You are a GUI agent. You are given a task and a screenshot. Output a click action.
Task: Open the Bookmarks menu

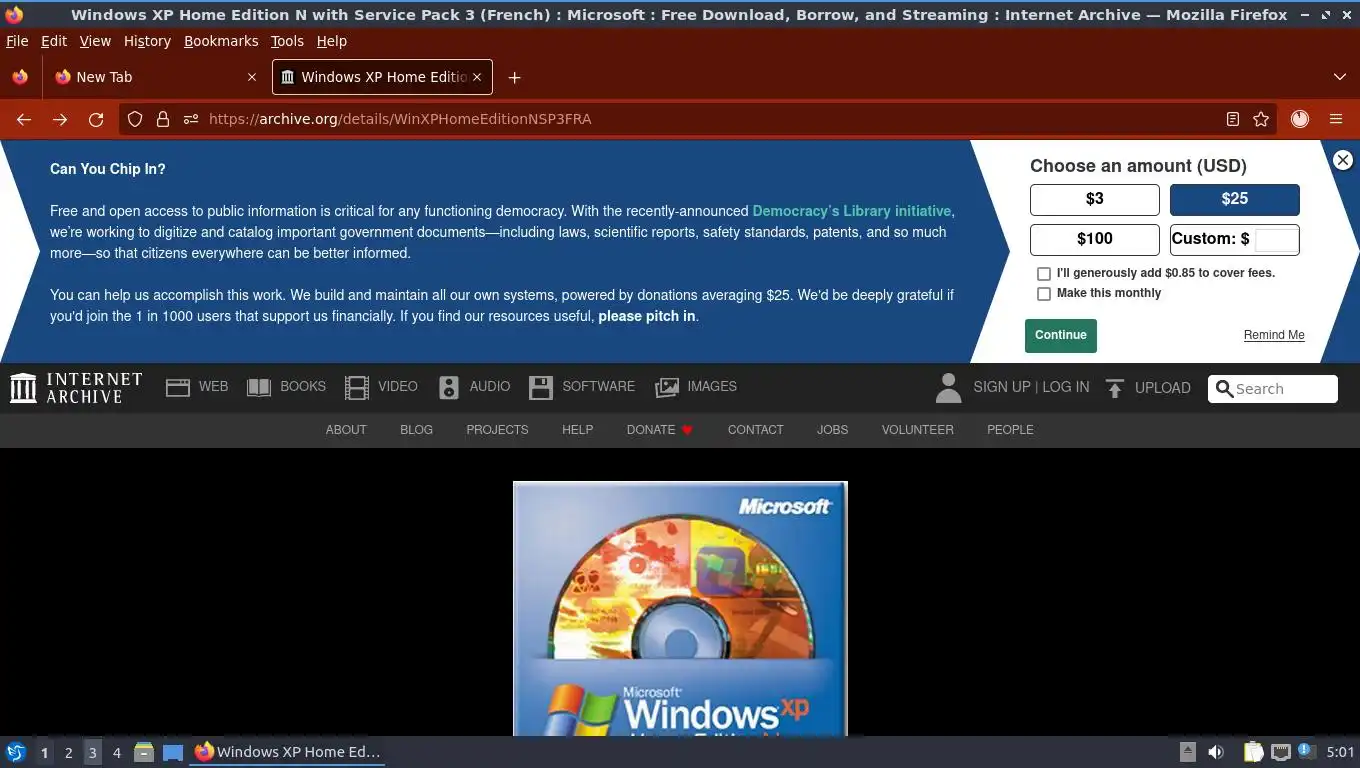[221, 41]
